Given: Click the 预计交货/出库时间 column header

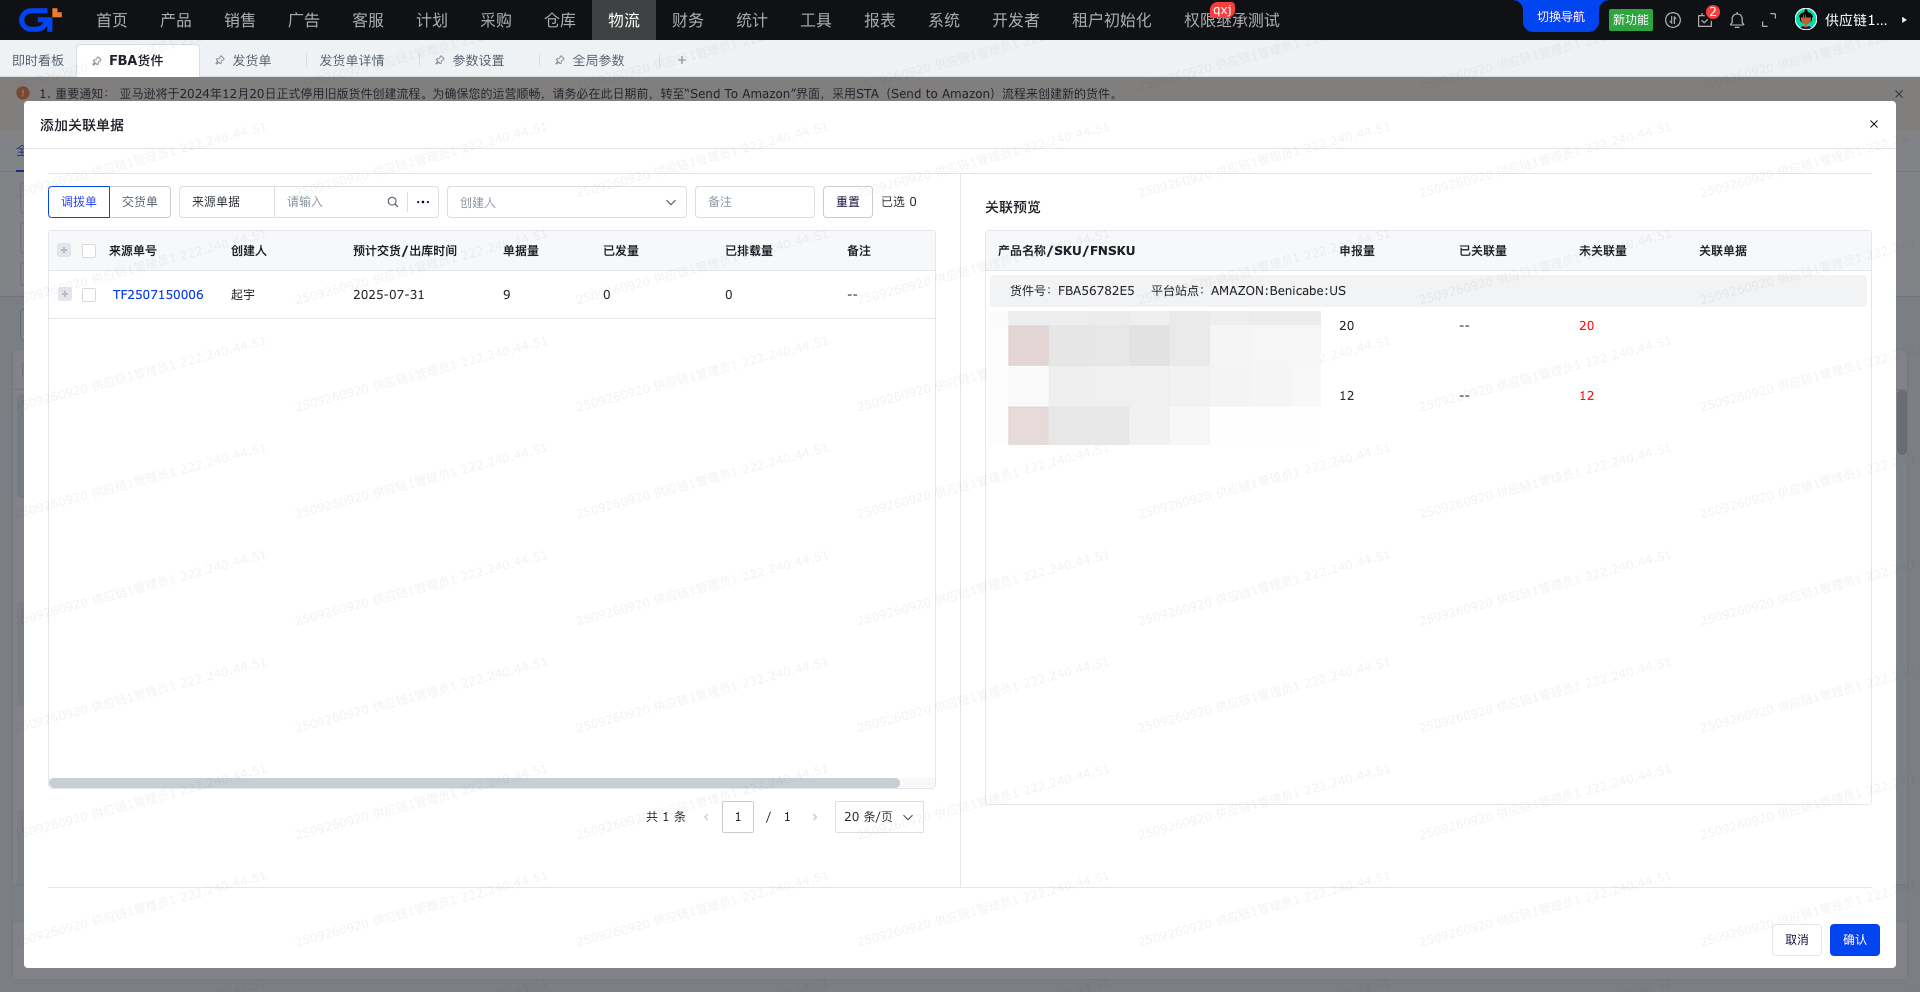Looking at the screenshot, I should pos(405,251).
